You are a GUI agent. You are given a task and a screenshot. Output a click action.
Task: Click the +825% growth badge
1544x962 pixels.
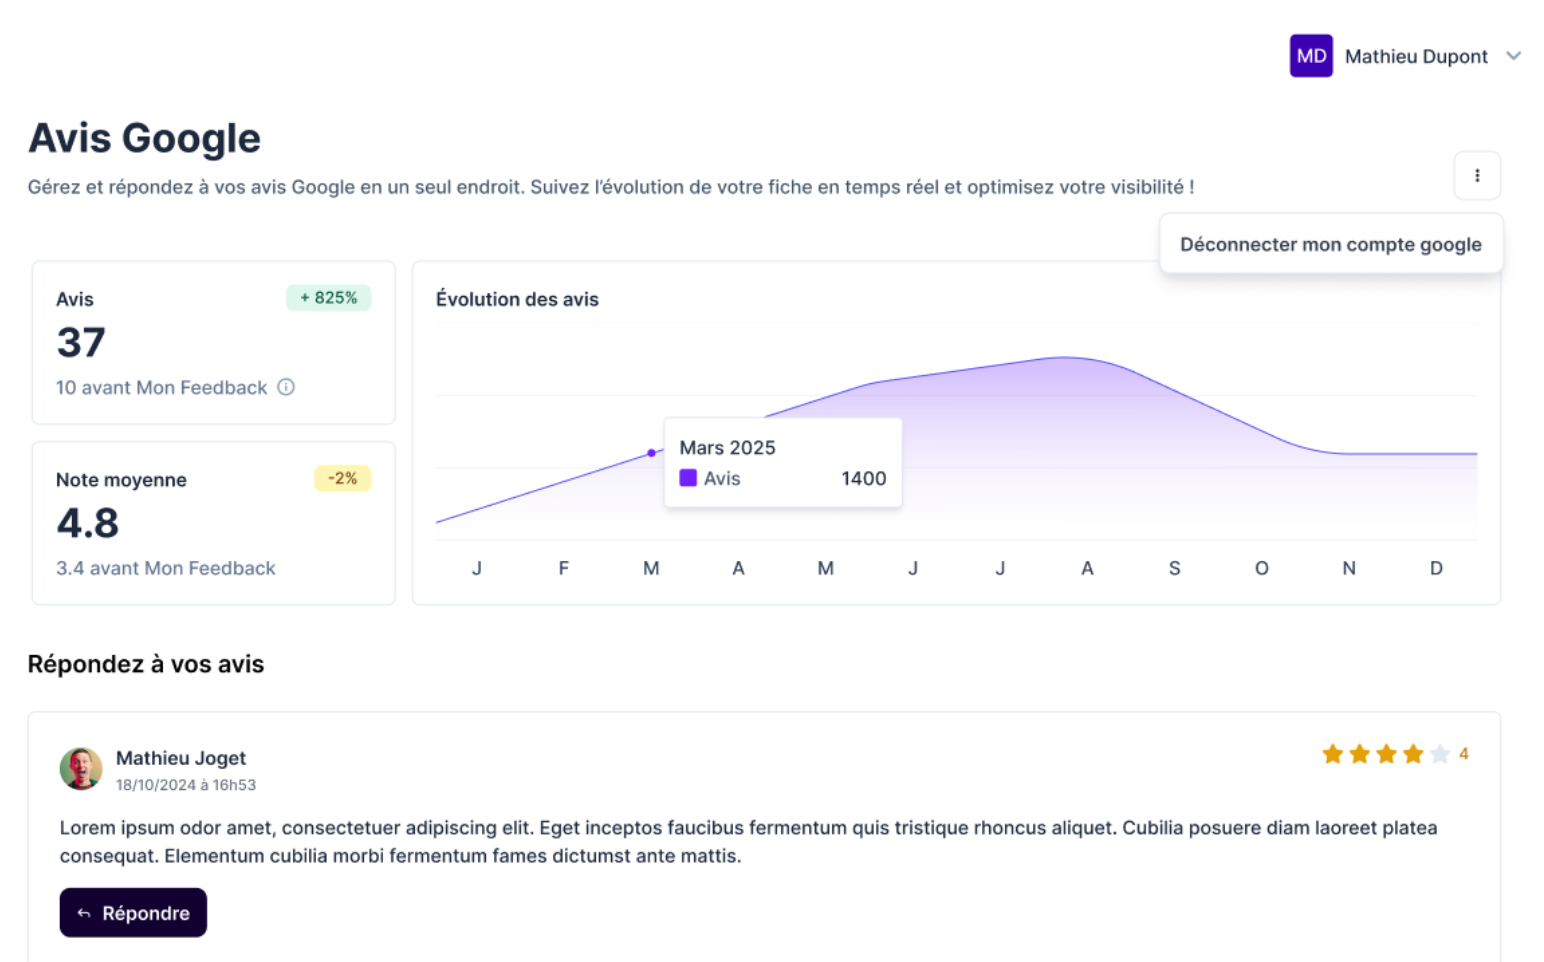[x=328, y=298]
